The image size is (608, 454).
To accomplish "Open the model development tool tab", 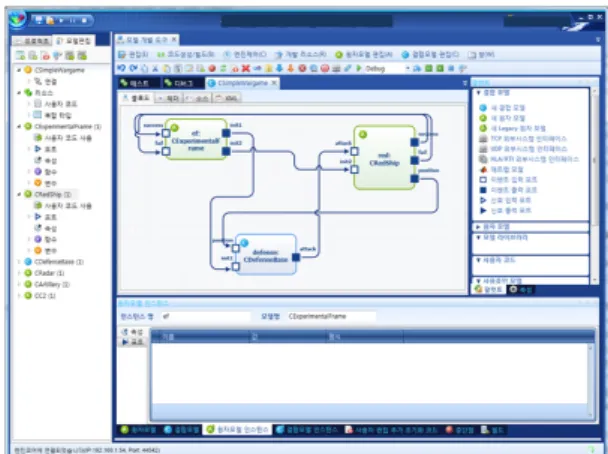I will pos(147,40).
